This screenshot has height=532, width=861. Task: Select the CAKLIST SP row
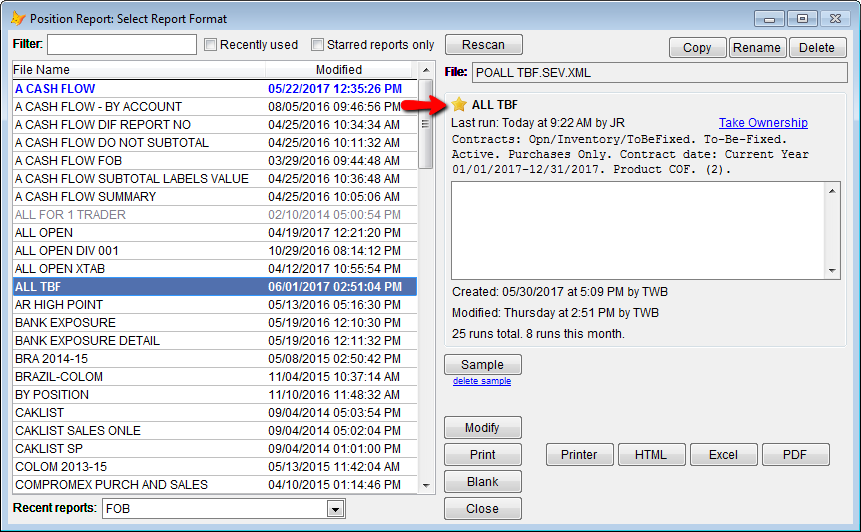(215, 449)
